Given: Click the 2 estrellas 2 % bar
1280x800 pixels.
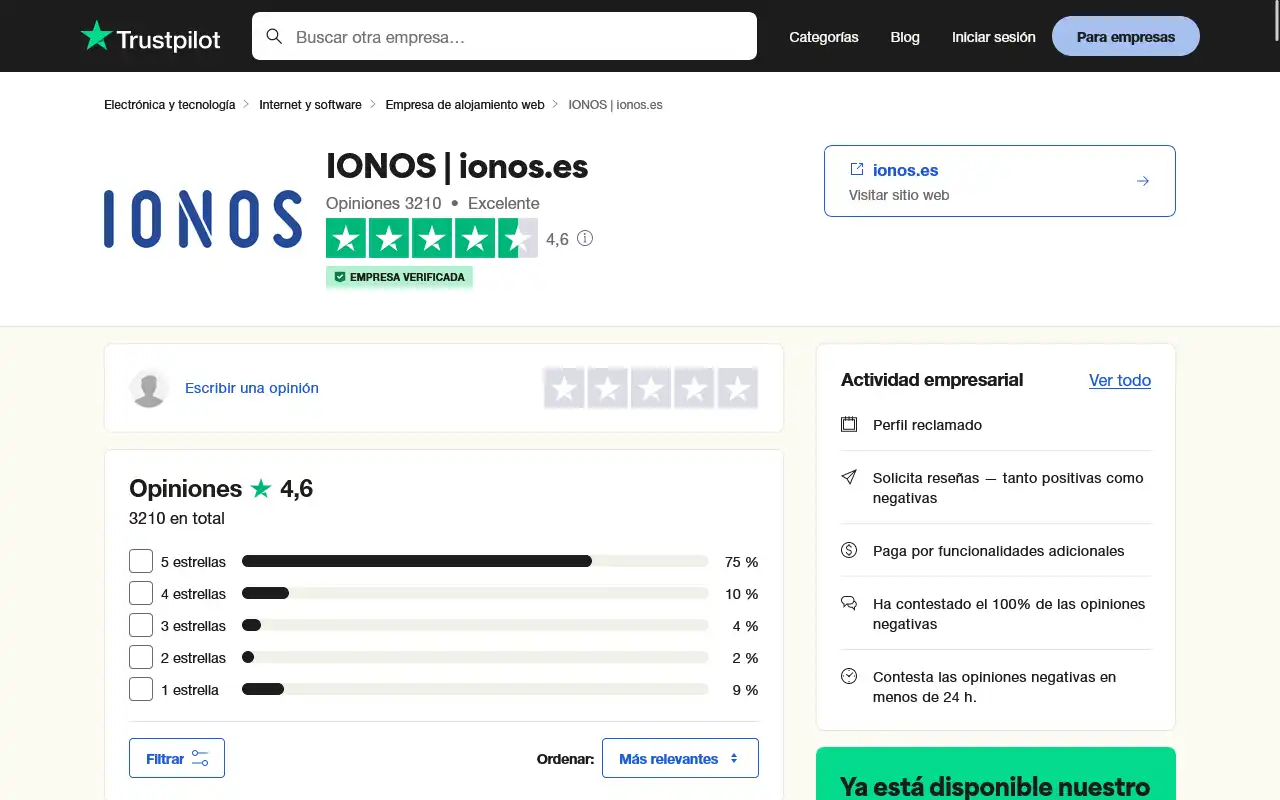Looking at the screenshot, I should coord(475,657).
